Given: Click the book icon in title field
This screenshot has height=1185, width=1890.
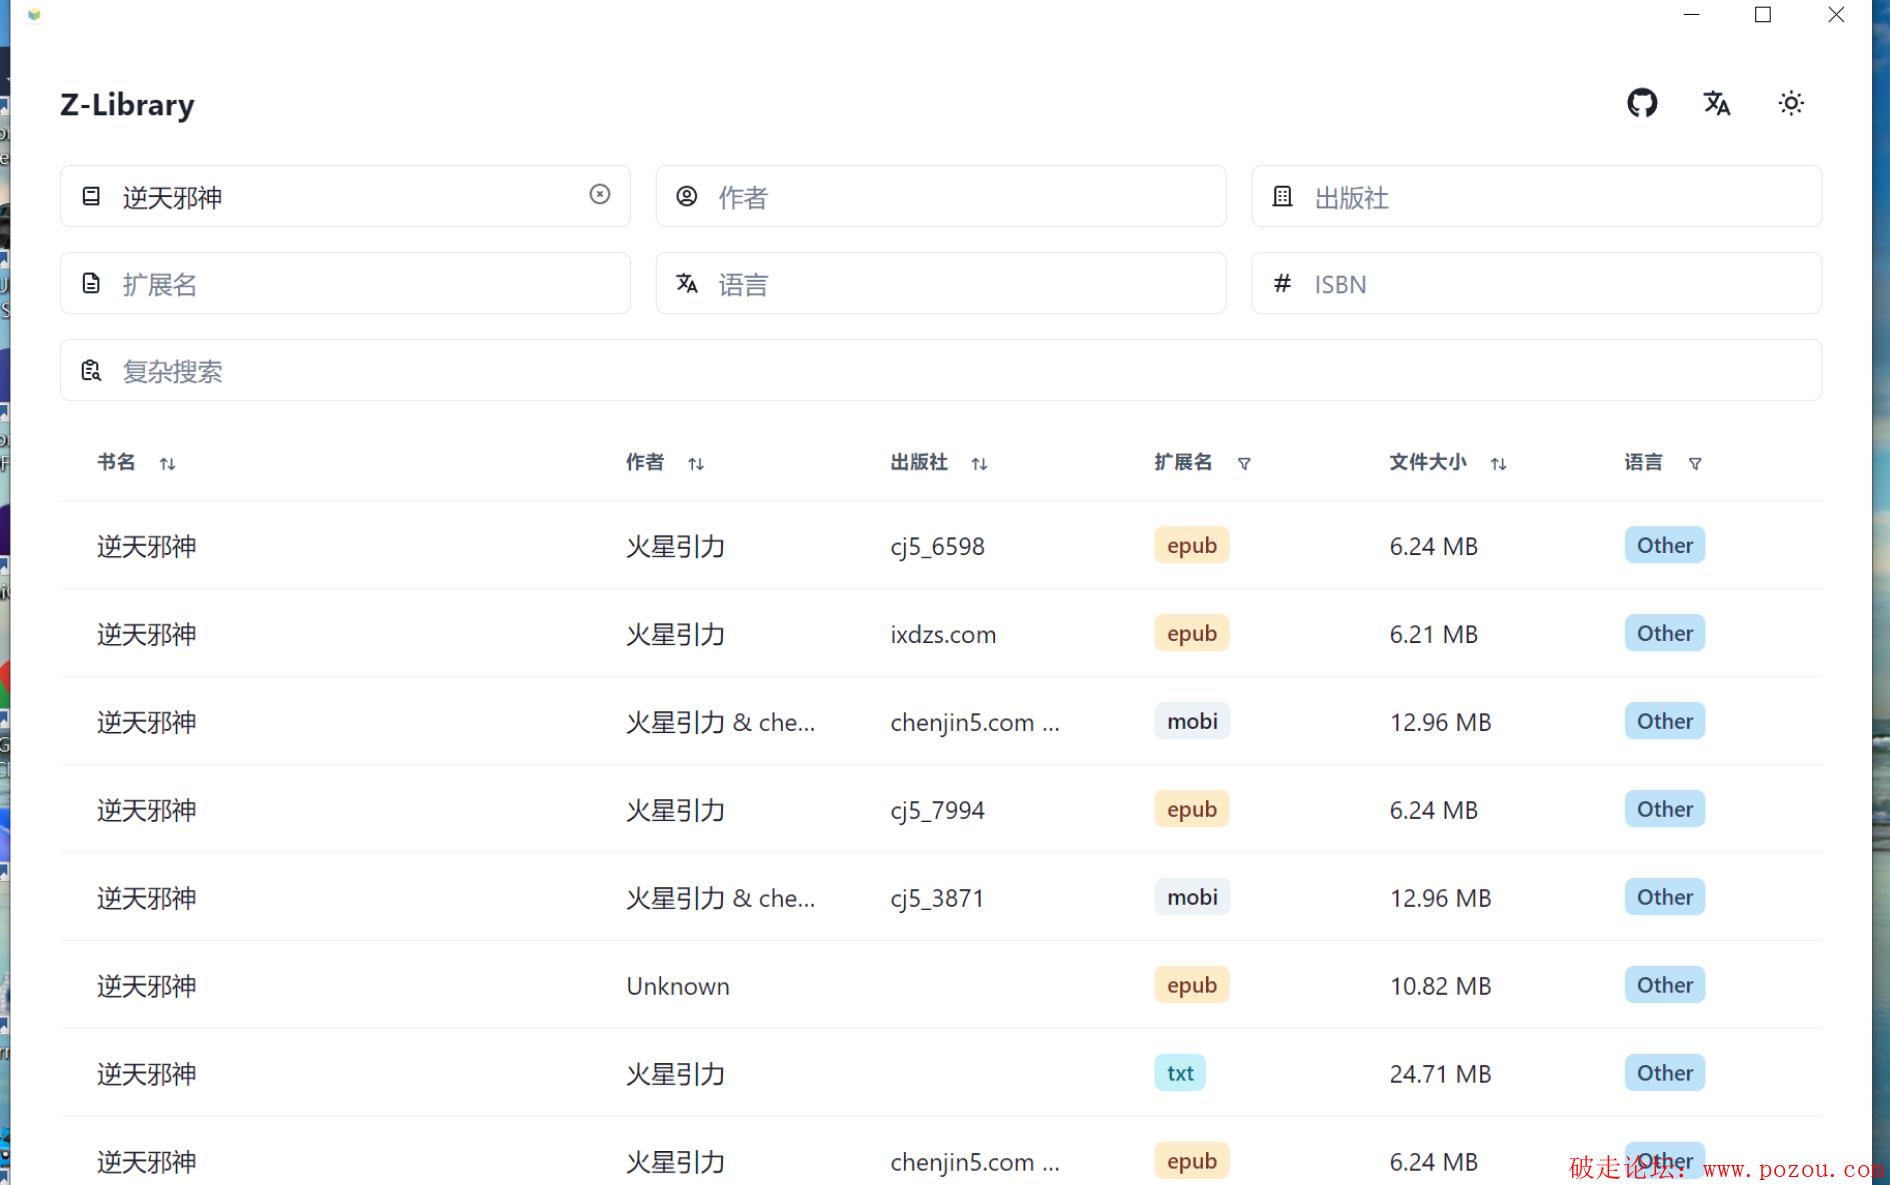Looking at the screenshot, I should point(91,196).
